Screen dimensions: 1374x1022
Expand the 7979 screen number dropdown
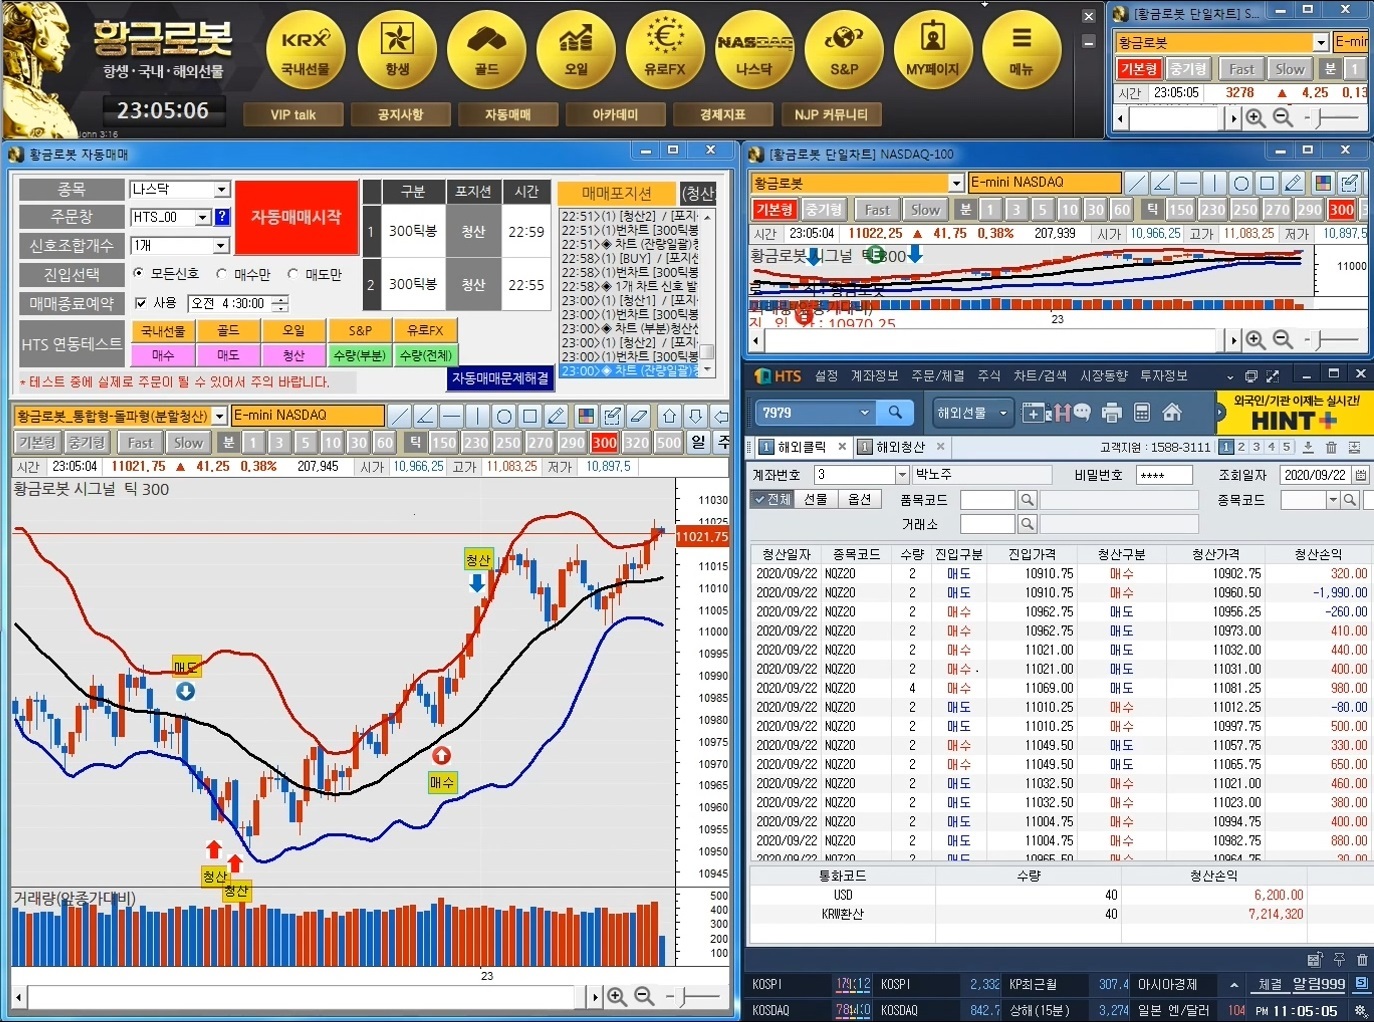click(865, 412)
